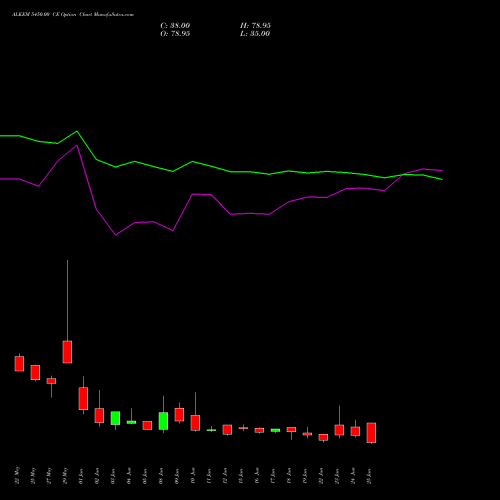500x500 pixels.
Task: Click the open value O: 78.95
Action: [175, 34]
